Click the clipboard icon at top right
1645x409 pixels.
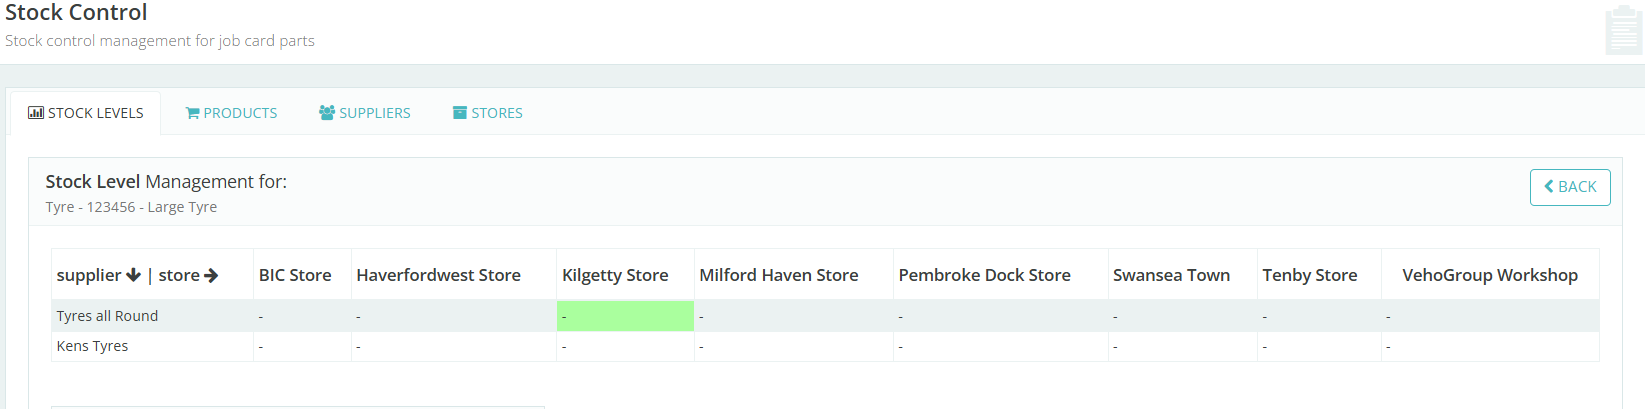pyautogui.click(x=1622, y=31)
